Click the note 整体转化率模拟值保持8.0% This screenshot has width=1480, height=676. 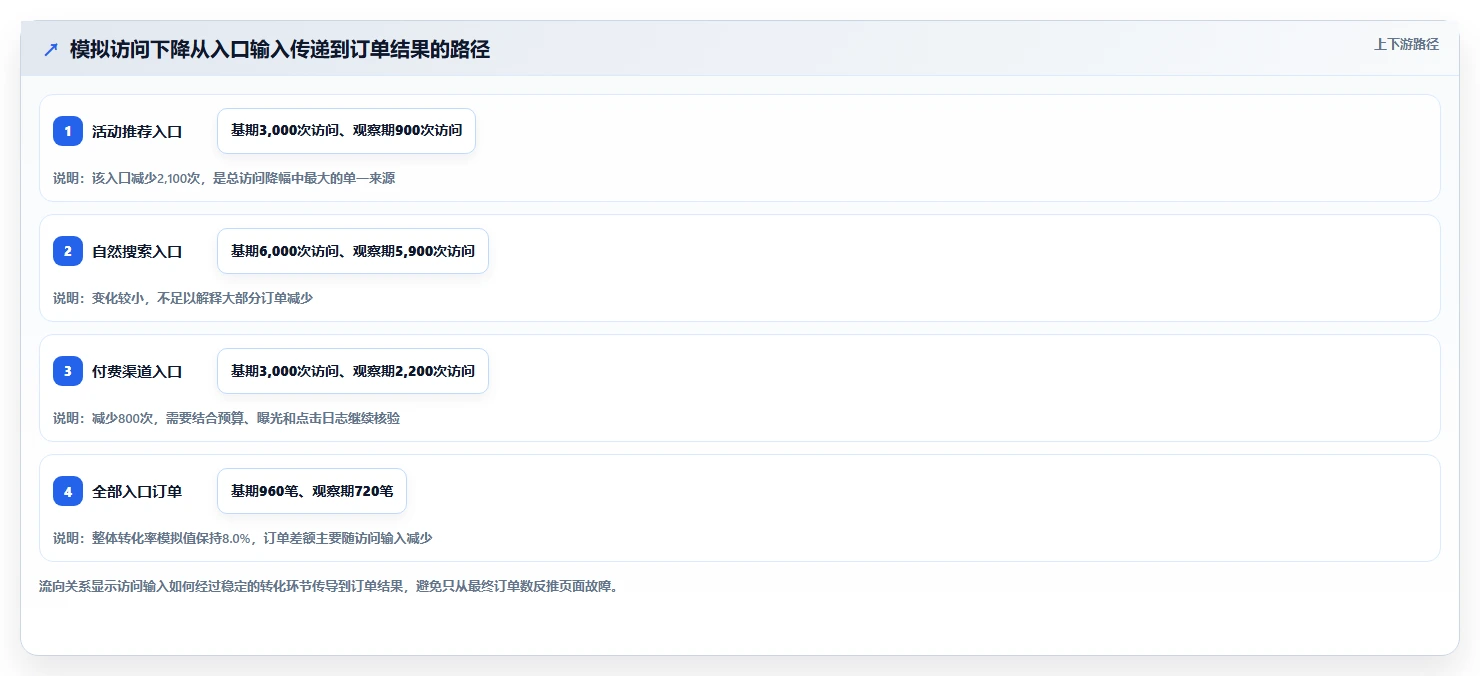[x=243, y=538]
